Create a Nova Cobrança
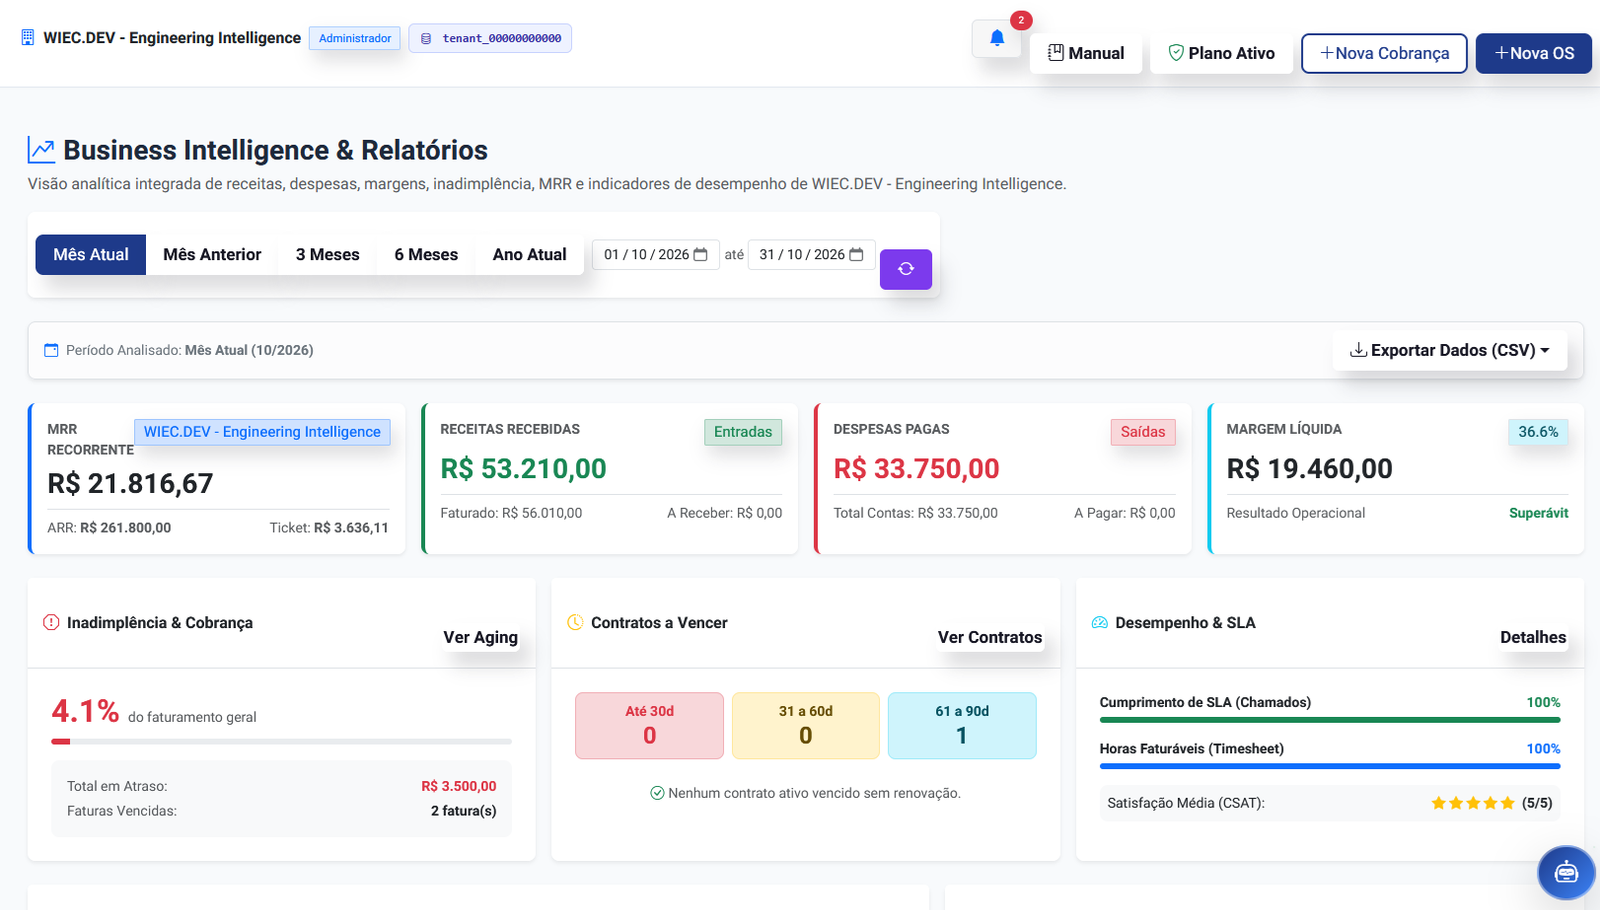1600x910 pixels. [1384, 53]
